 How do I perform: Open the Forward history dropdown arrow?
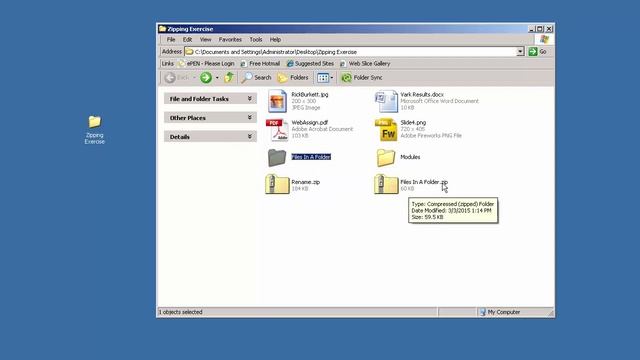(x=217, y=78)
